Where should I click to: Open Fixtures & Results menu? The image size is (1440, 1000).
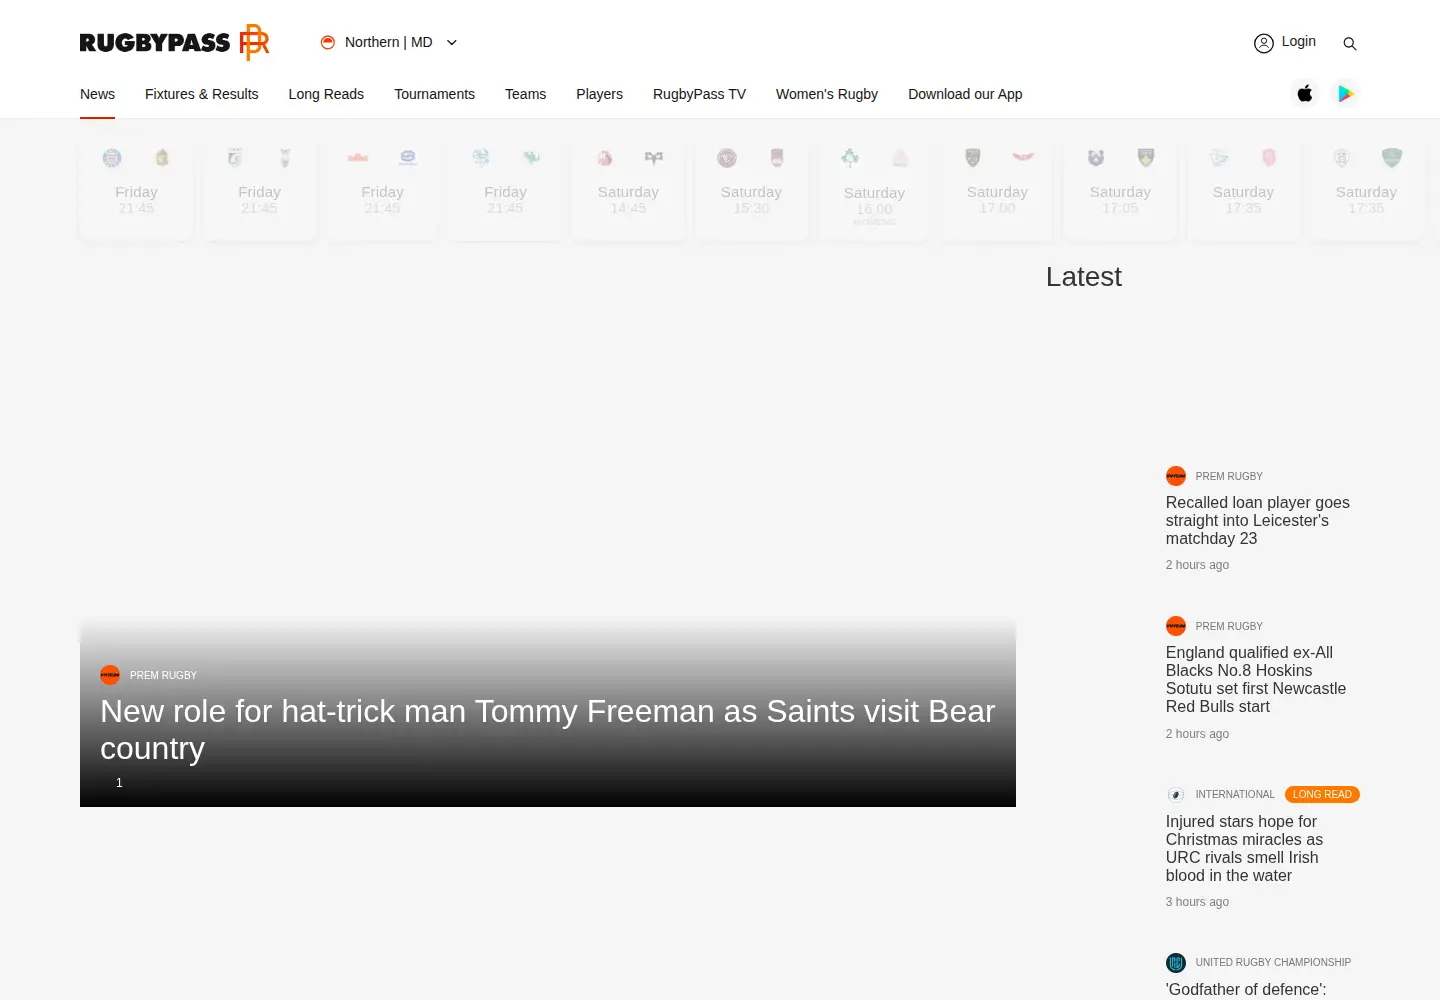tap(201, 94)
